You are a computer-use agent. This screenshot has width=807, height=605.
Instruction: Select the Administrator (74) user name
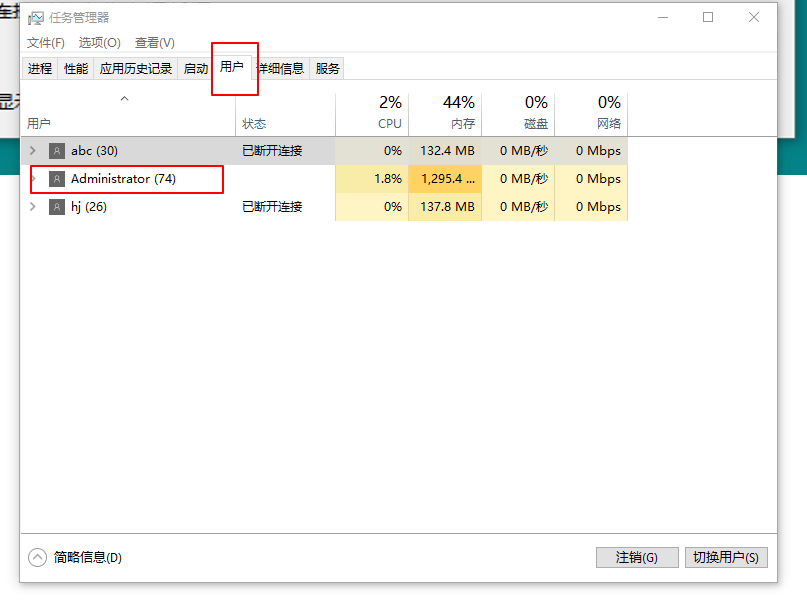coord(124,179)
